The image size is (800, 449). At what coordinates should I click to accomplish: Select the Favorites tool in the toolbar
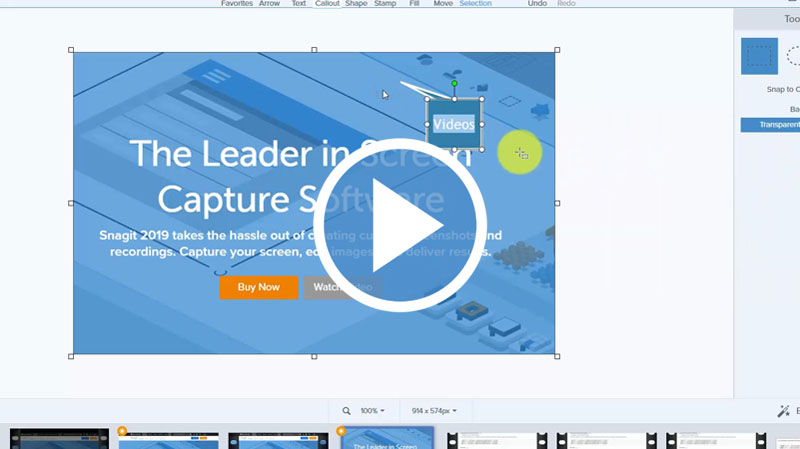pyautogui.click(x=237, y=4)
